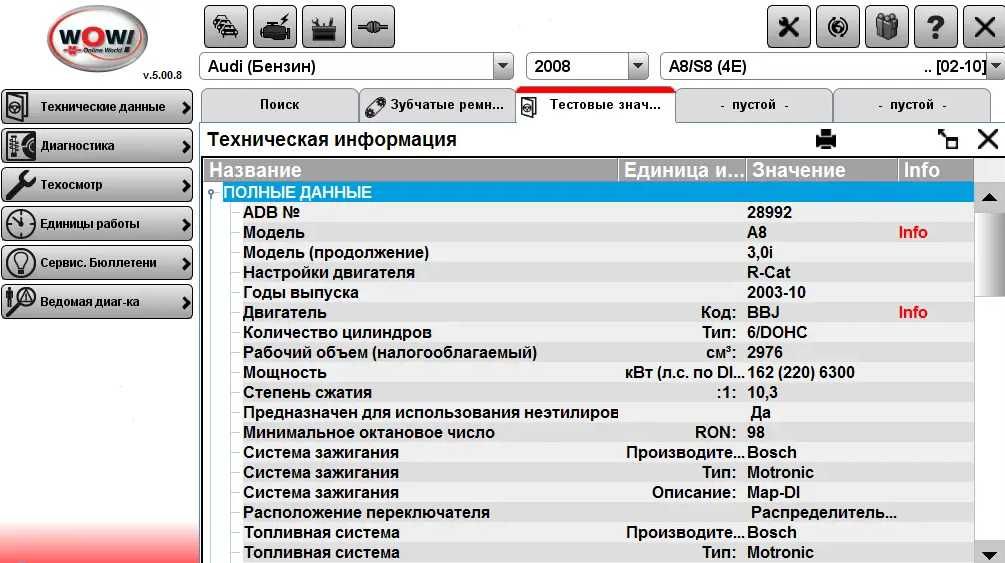Switch to the Поиск tab
1005x563 pixels.
click(x=279, y=105)
